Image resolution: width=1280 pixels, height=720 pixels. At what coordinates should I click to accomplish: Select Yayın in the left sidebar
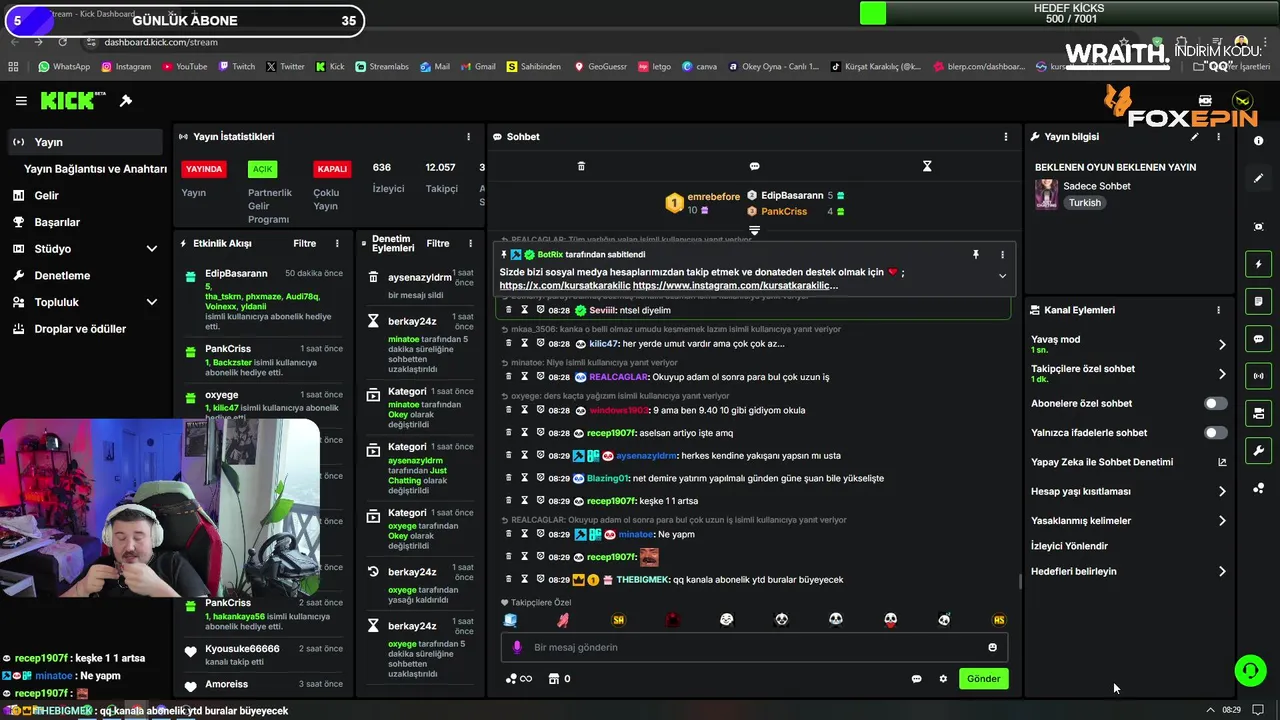pos(85,142)
